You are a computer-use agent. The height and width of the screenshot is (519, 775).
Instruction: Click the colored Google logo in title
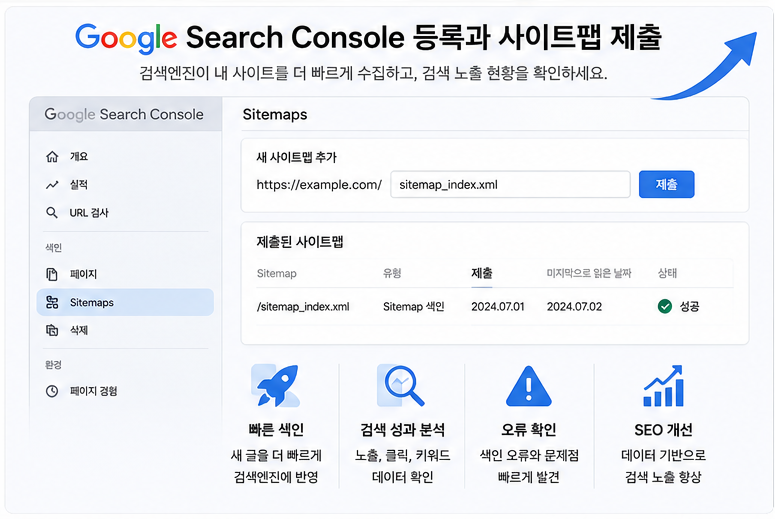point(126,38)
